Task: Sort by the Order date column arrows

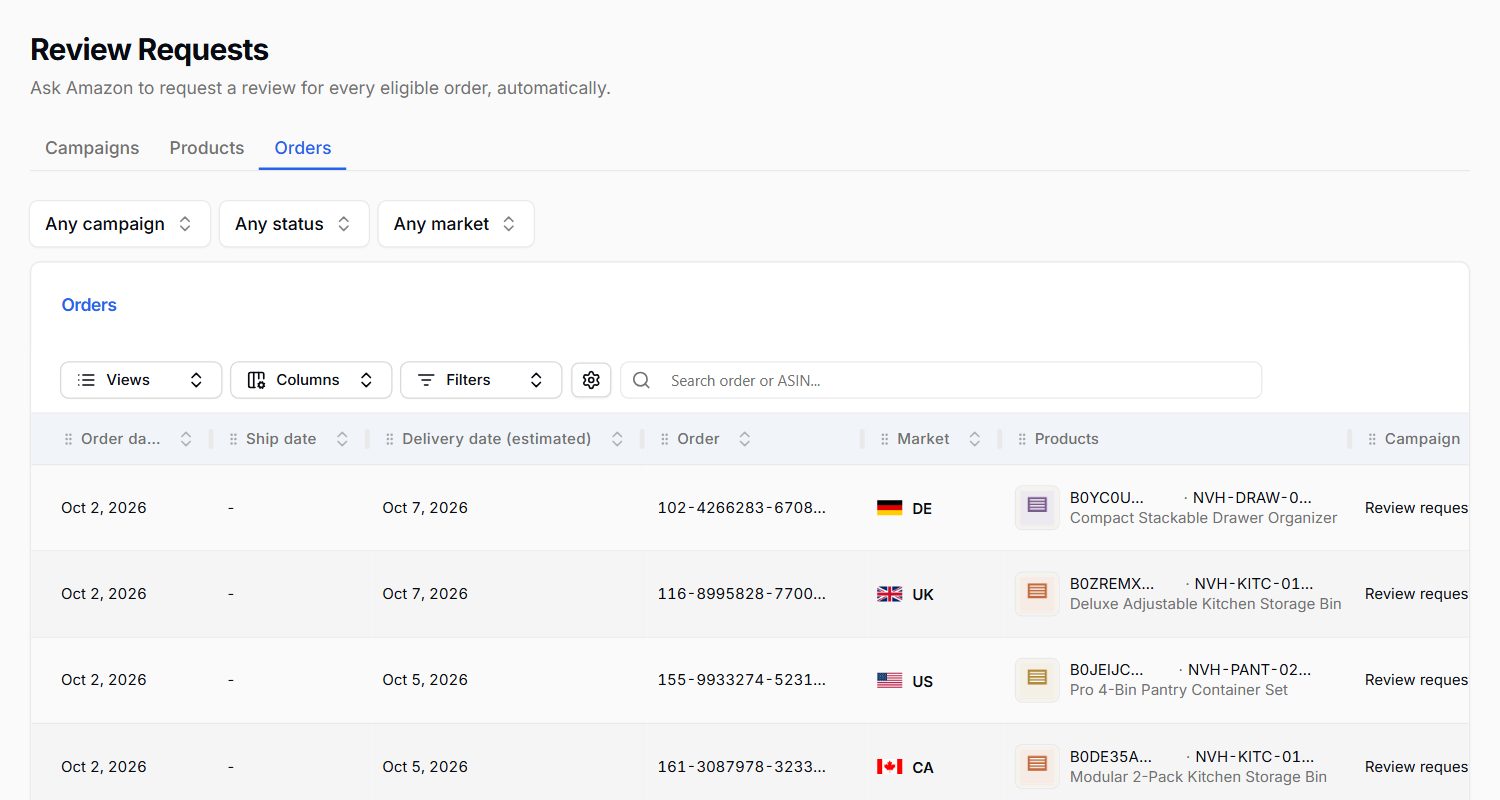Action: tap(185, 439)
